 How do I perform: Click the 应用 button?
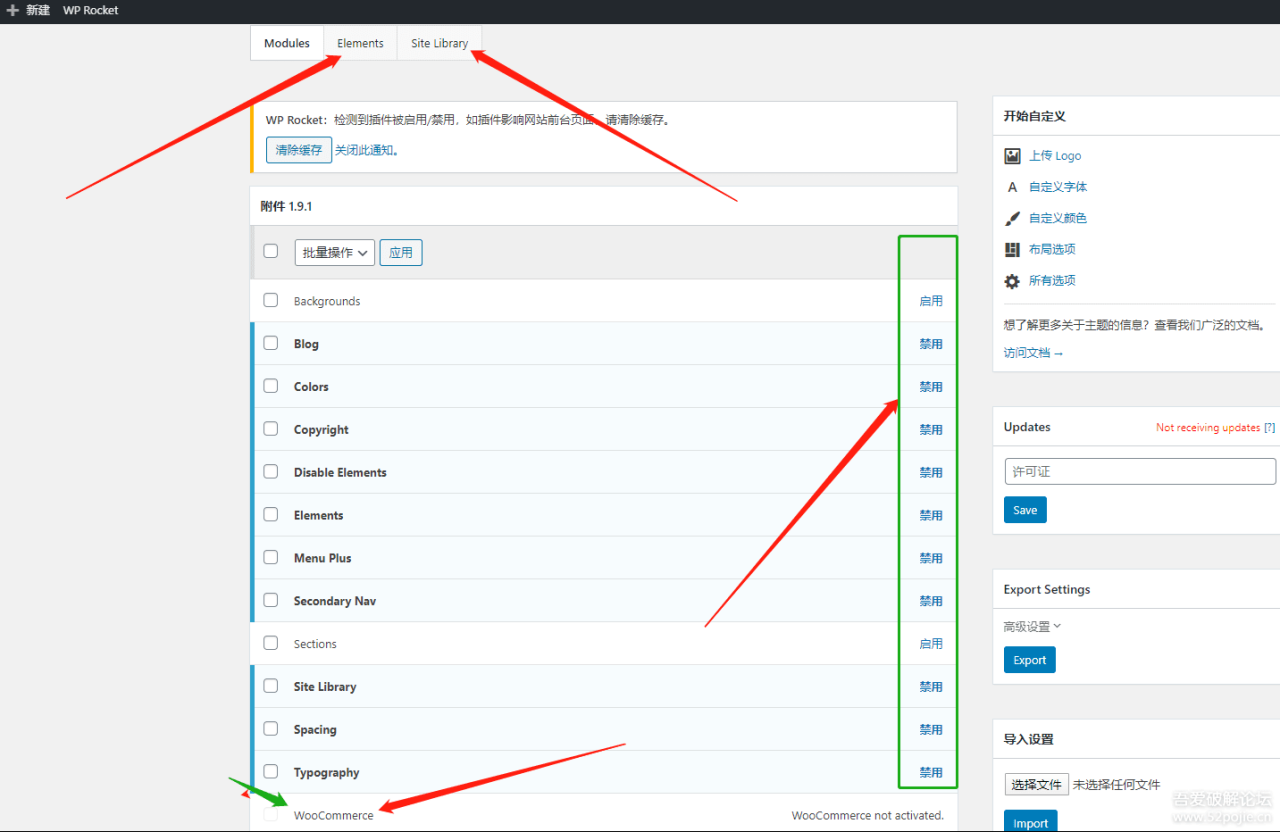(x=401, y=253)
